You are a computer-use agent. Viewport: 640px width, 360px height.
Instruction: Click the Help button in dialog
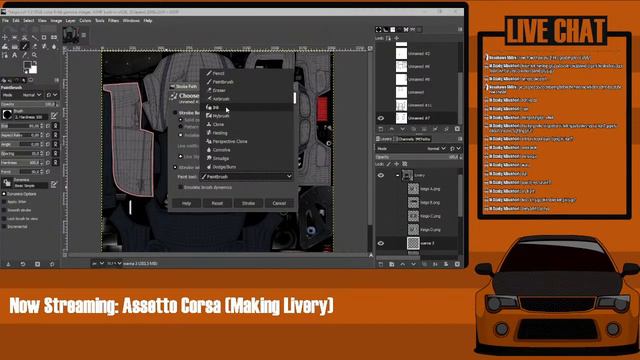pos(187,203)
